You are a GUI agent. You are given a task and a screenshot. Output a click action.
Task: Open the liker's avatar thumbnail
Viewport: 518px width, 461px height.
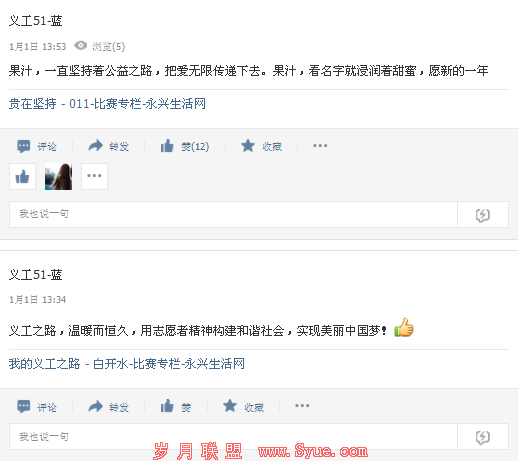click(x=58, y=177)
